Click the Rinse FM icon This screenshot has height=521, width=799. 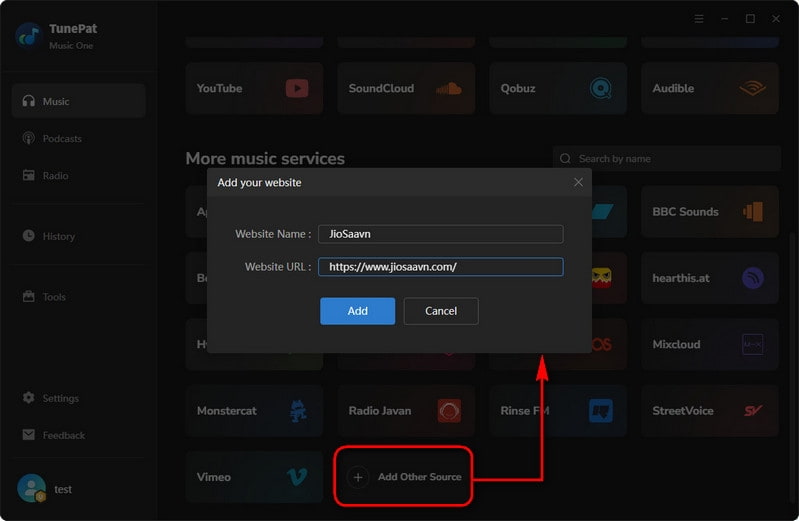[x=601, y=411]
